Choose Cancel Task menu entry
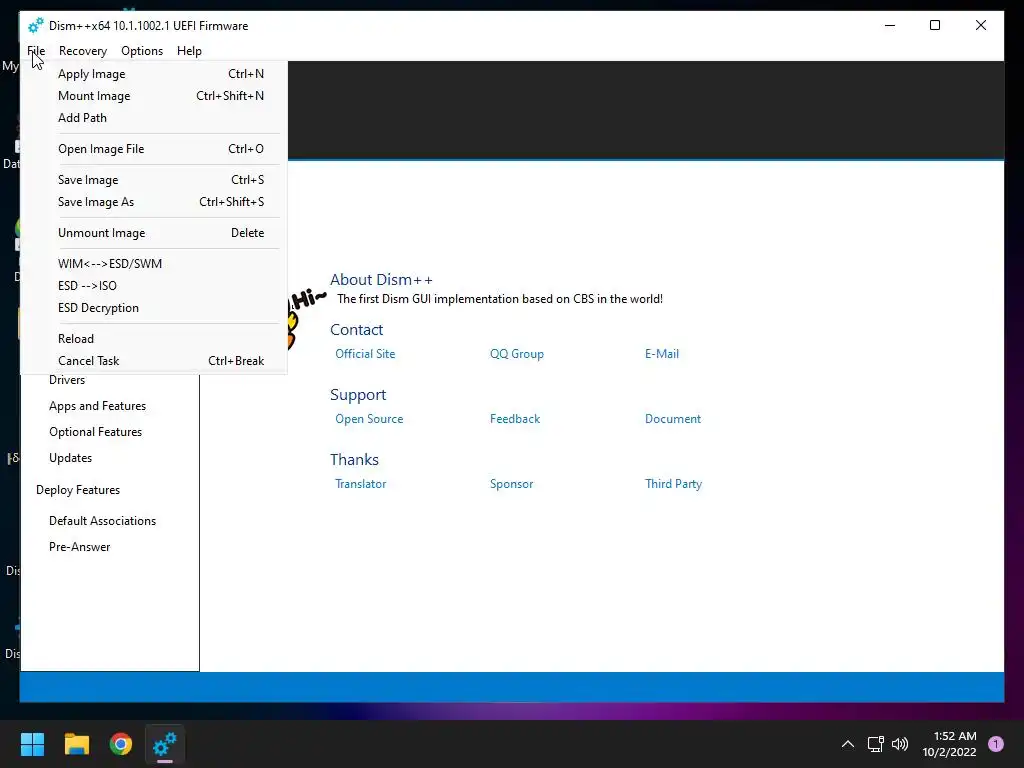 tap(154, 361)
